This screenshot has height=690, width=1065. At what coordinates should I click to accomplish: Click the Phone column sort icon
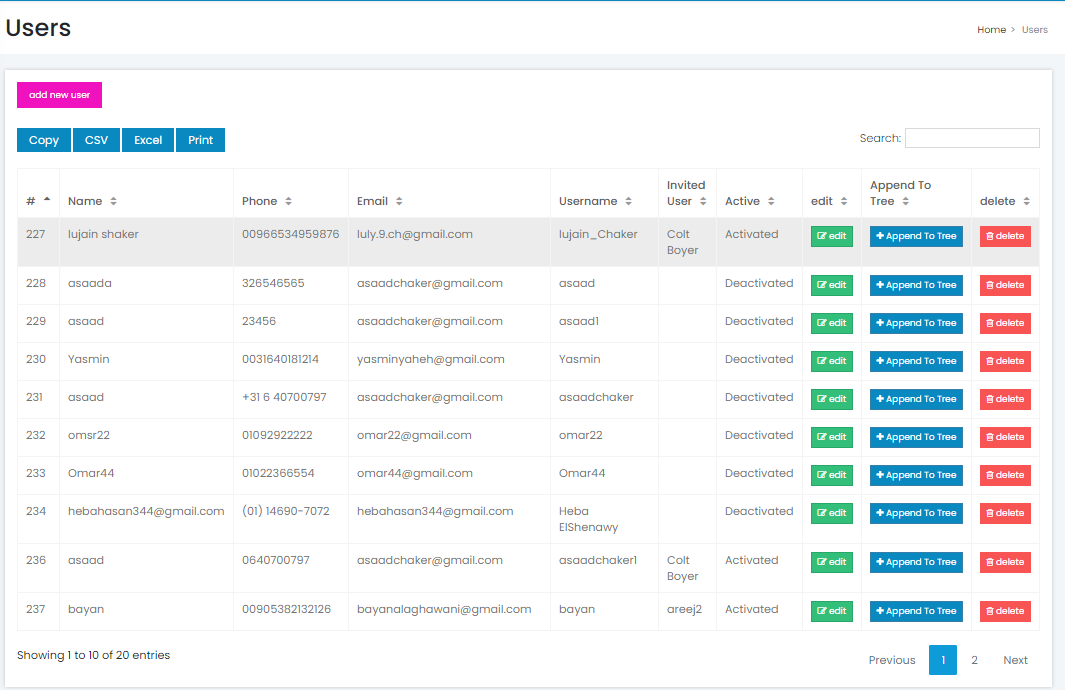click(288, 201)
